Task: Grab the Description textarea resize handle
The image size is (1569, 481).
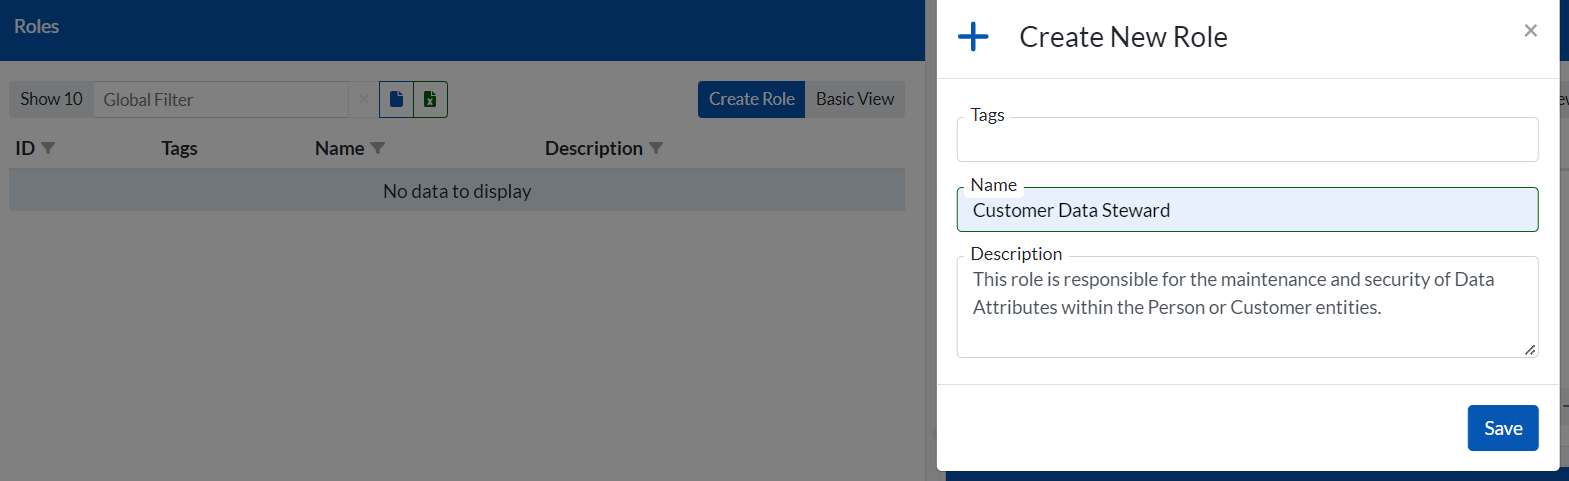Action: pos(1530,350)
